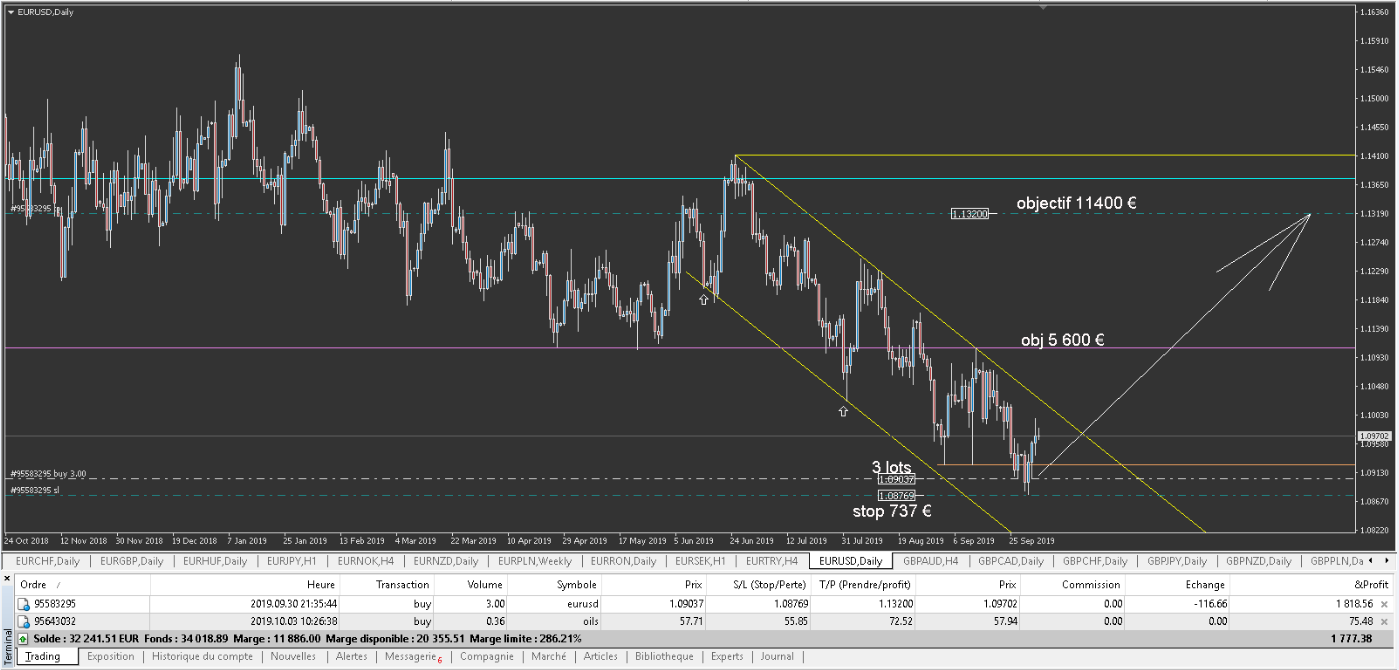1399x670 pixels.
Task: Click the order icon beside order 95643032
Action: 24,621
